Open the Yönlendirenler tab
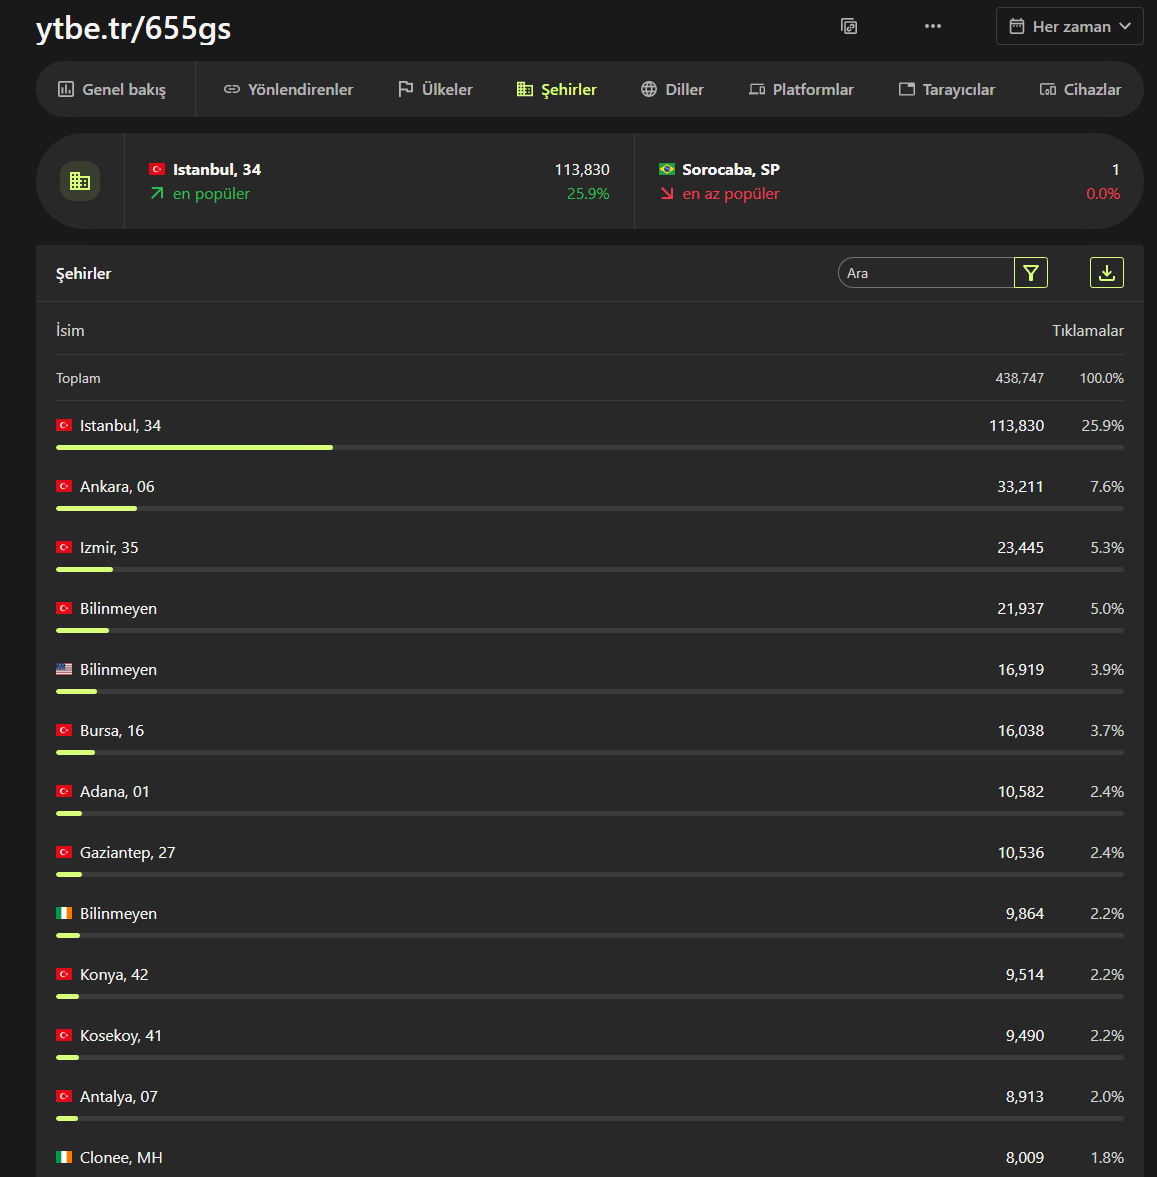 pos(288,89)
